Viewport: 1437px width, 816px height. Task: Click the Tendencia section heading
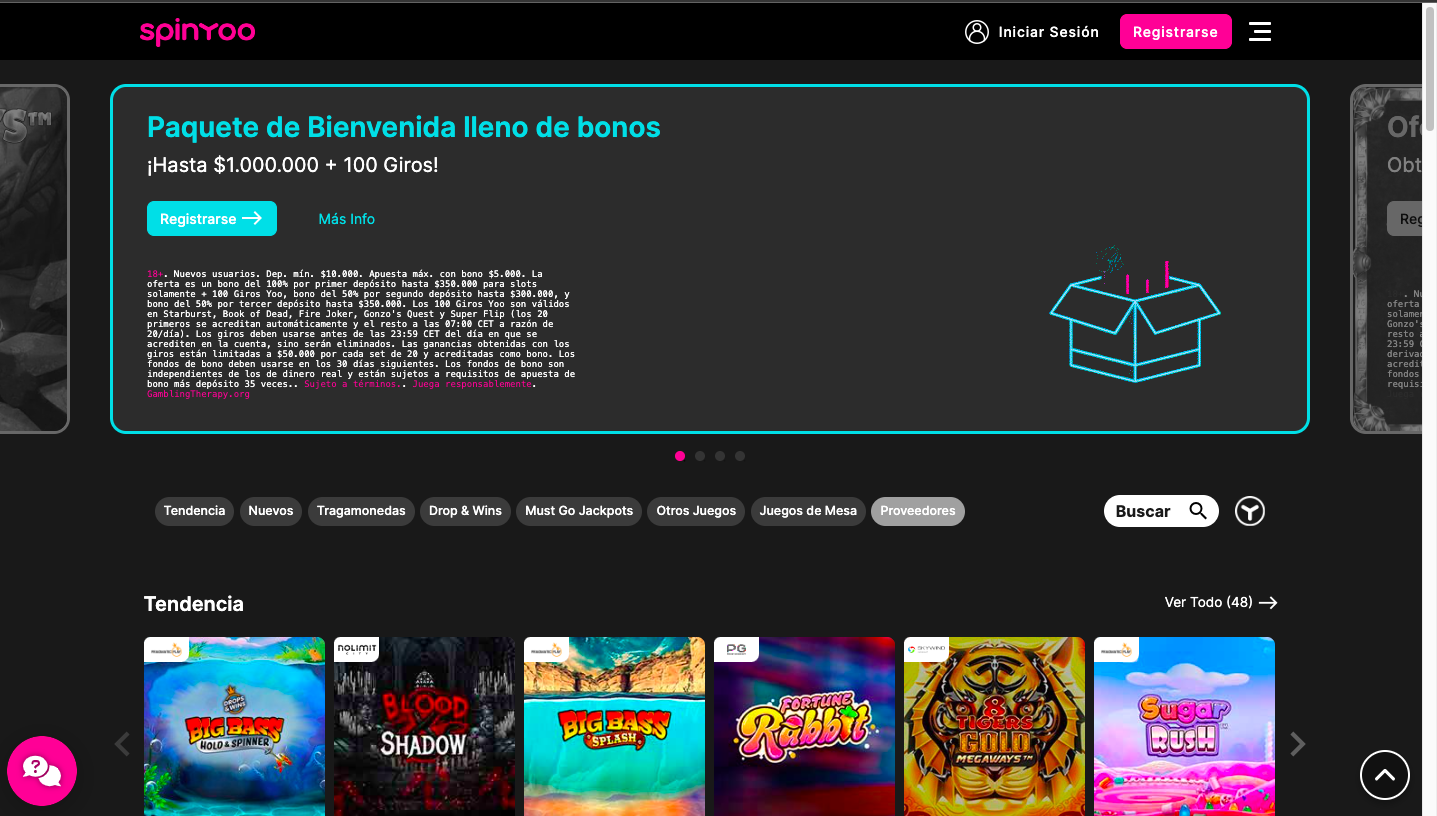(x=194, y=604)
